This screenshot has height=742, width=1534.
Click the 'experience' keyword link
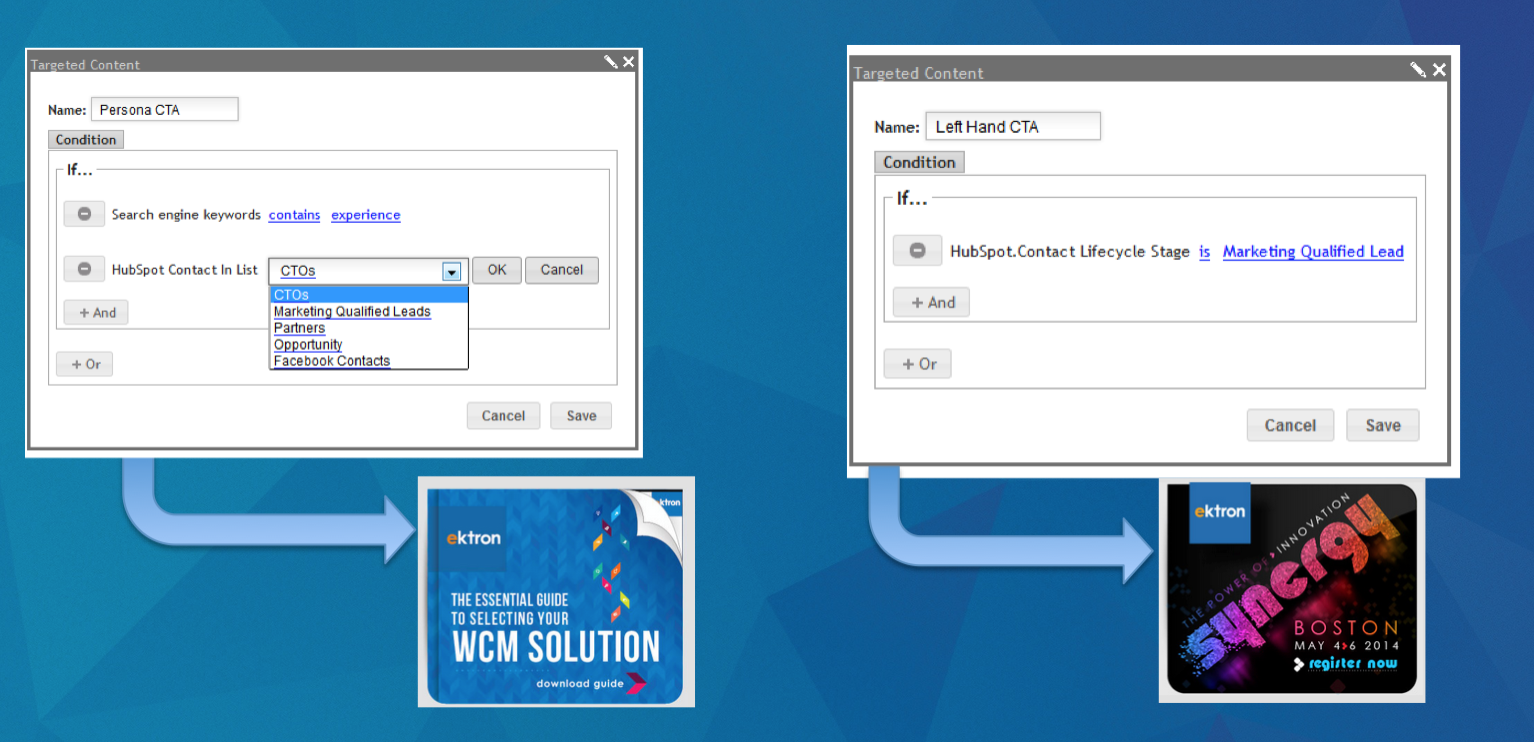[x=366, y=215]
